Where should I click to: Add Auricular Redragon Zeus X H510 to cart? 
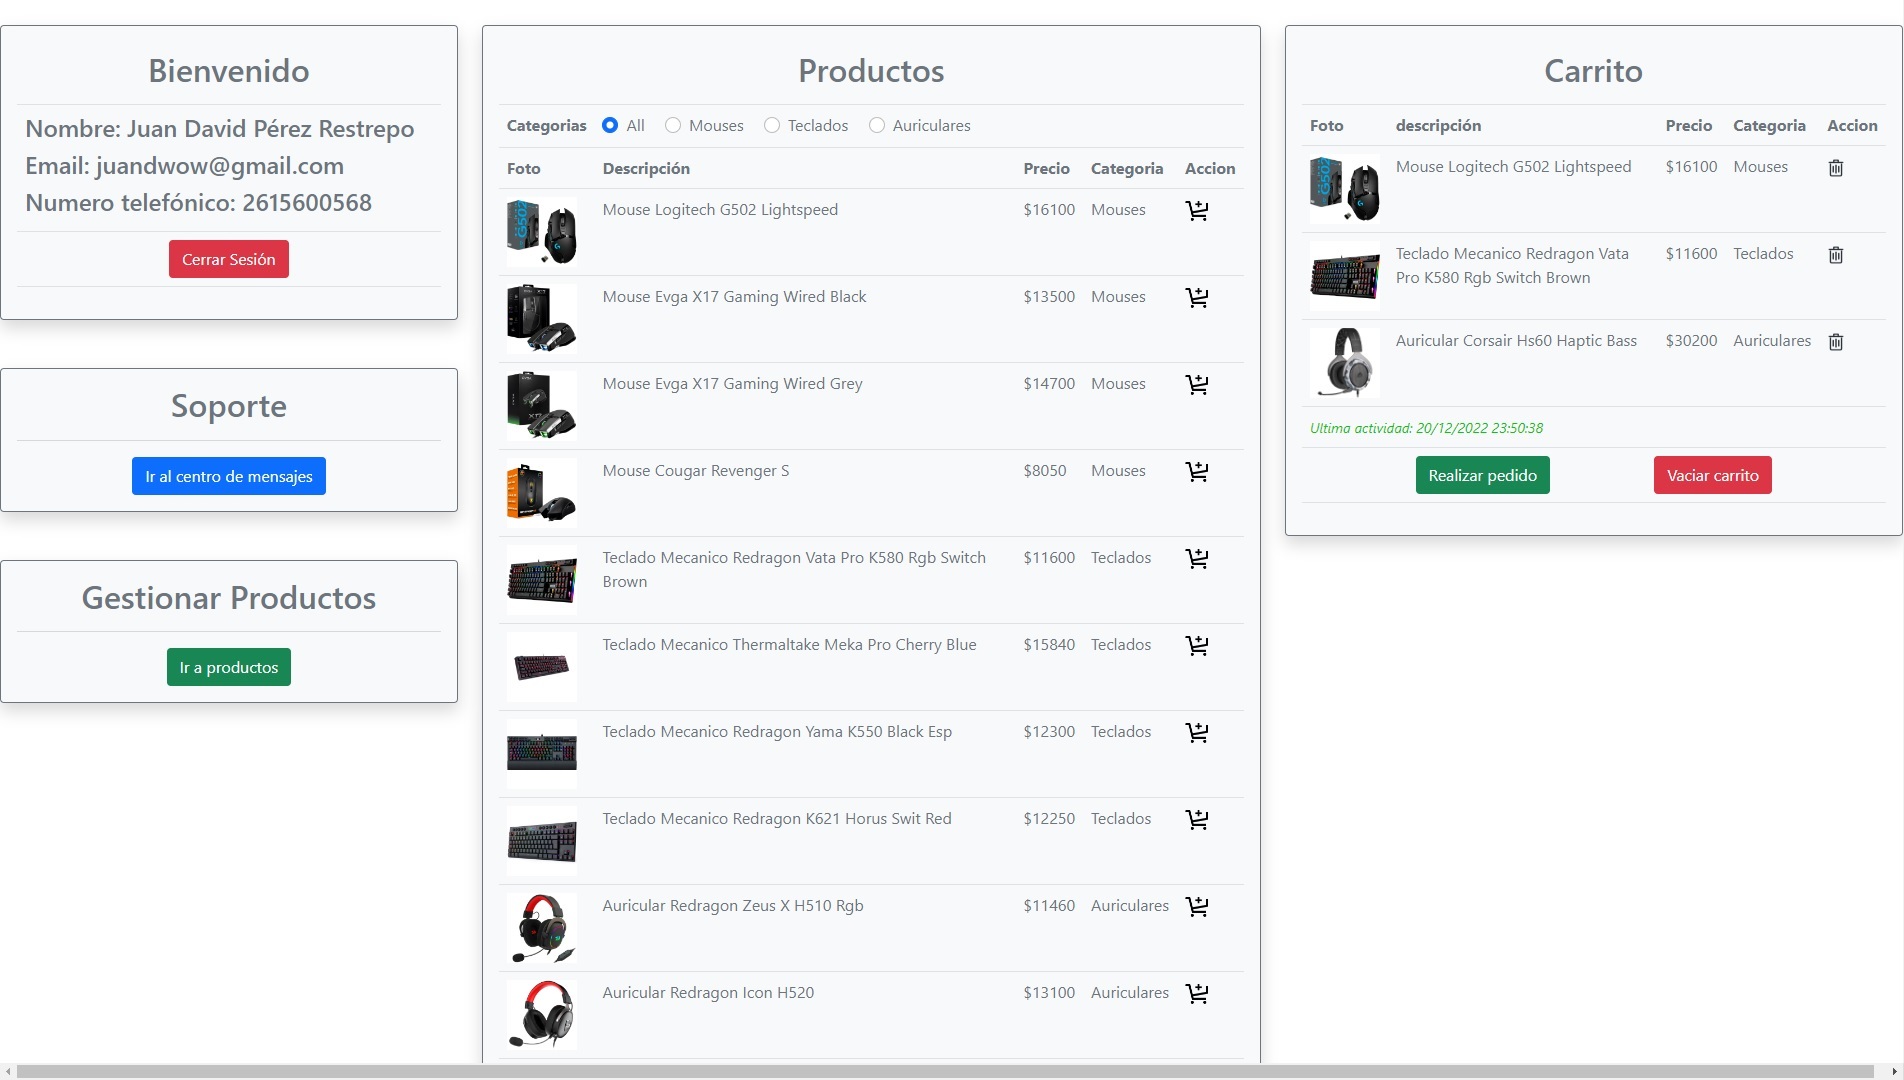click(1196, 907)
